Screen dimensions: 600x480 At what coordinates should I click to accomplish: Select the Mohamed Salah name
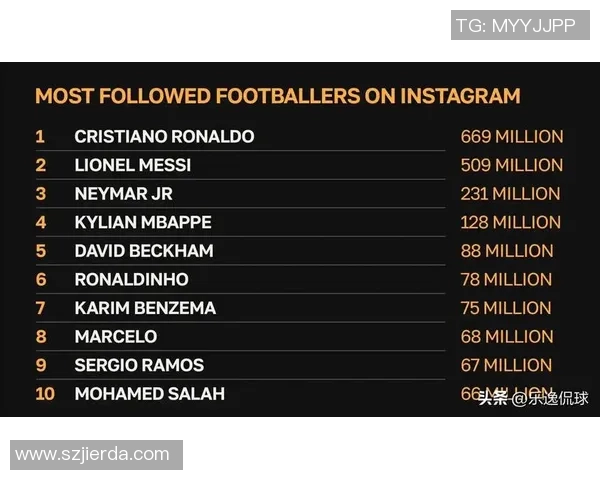click(x=149, y=394)
